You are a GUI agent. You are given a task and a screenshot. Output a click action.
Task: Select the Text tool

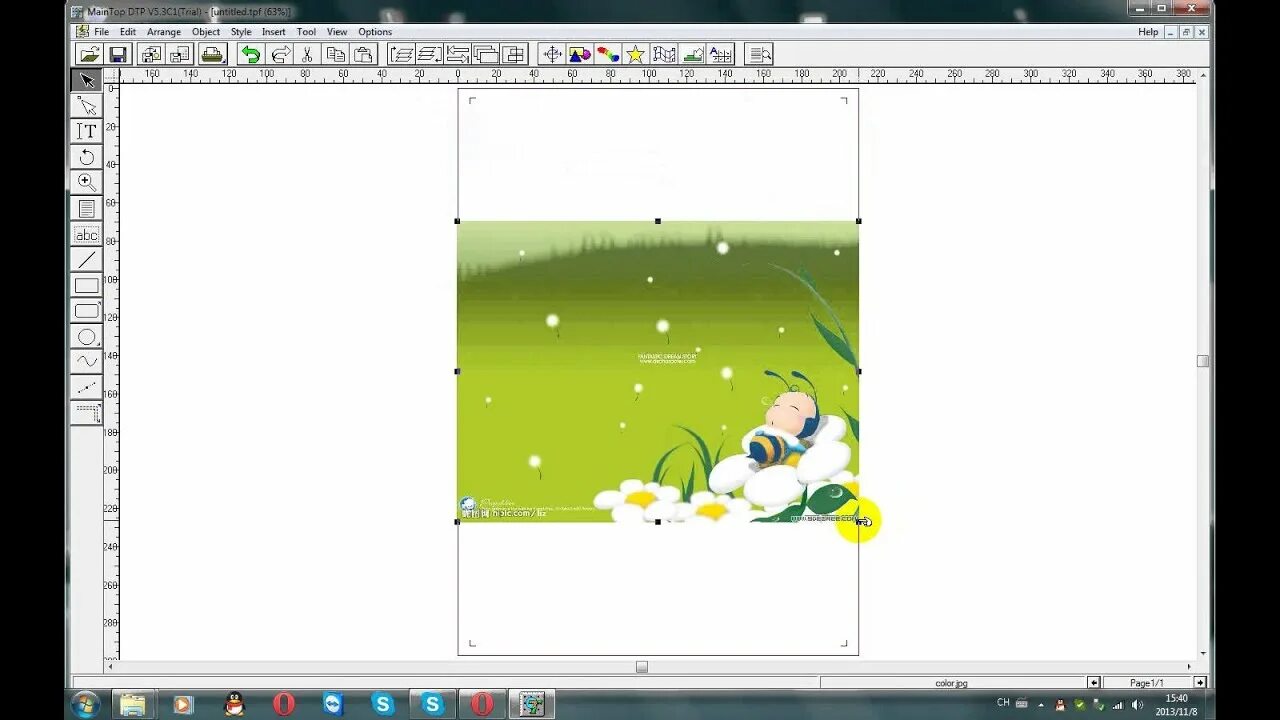pos(87,131)
